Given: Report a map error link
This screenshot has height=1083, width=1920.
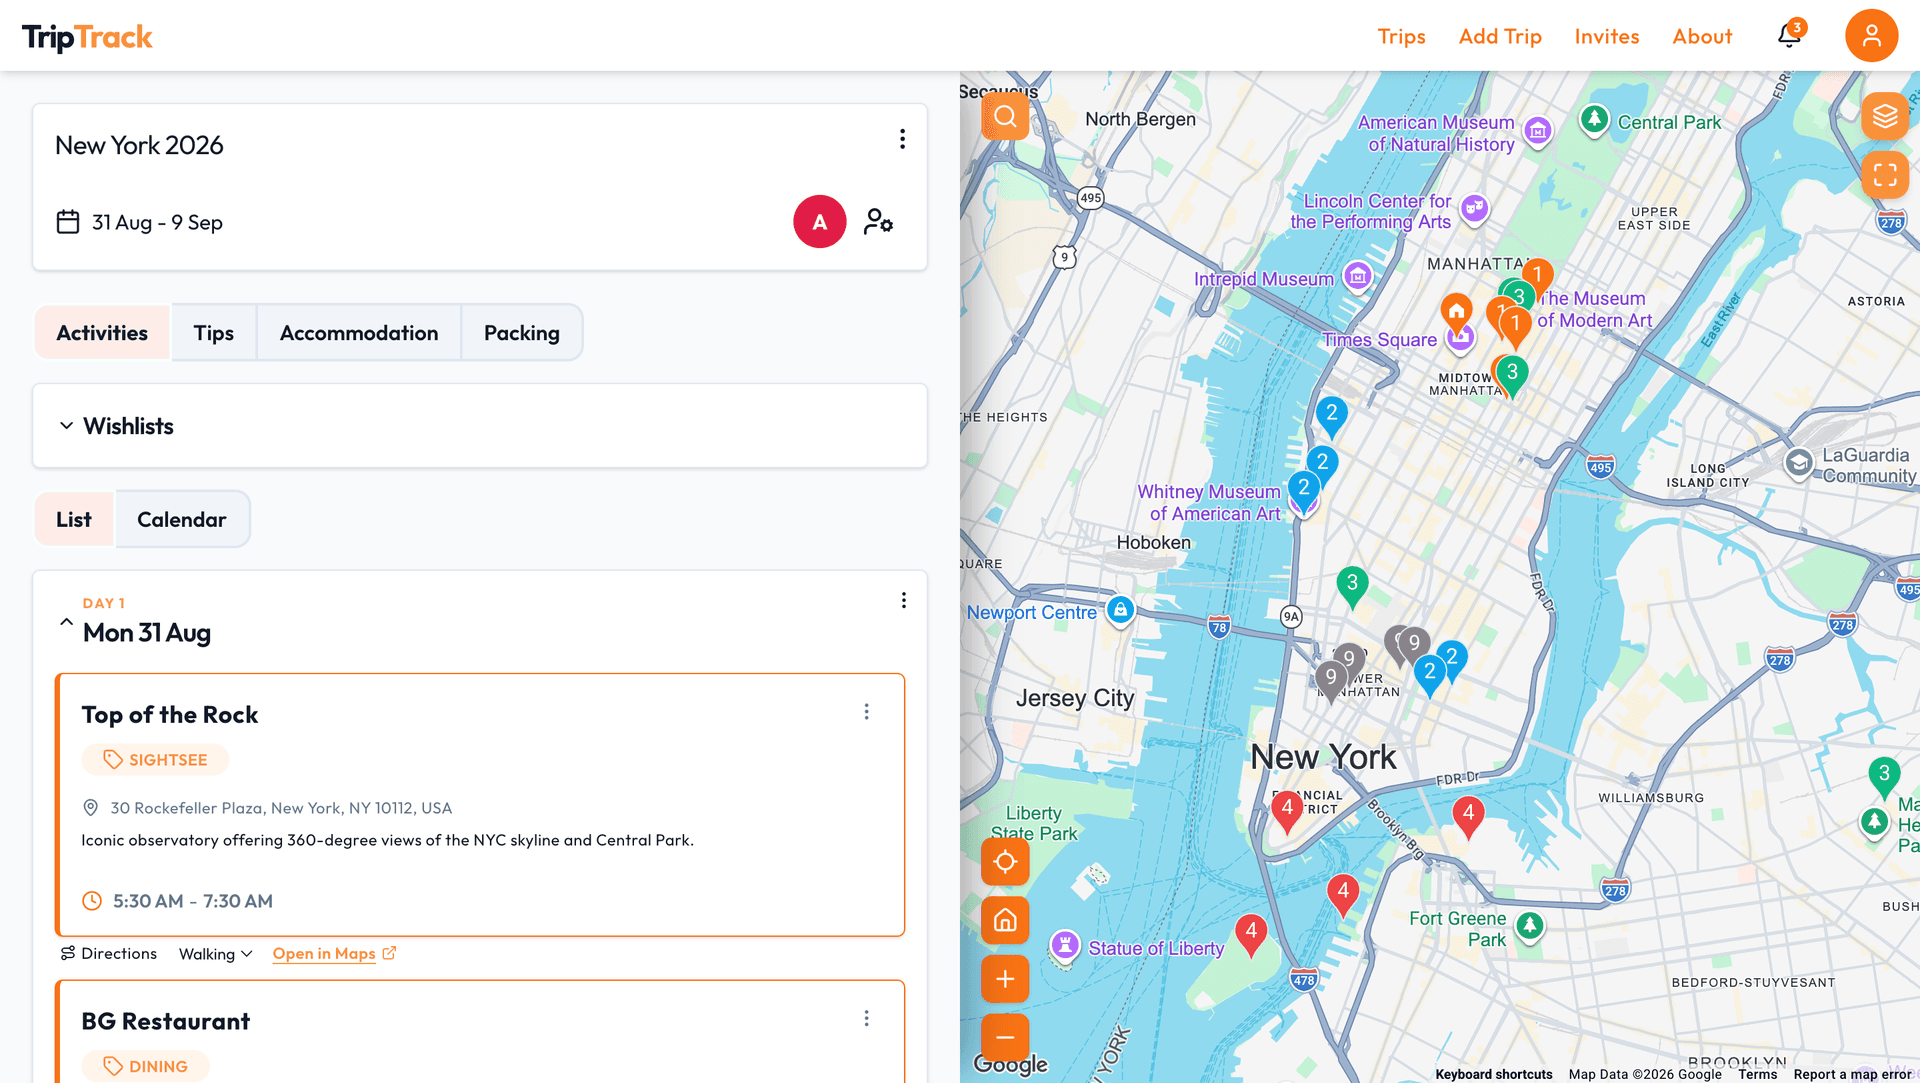Looking at the screenshot, I should 1852,1074.
